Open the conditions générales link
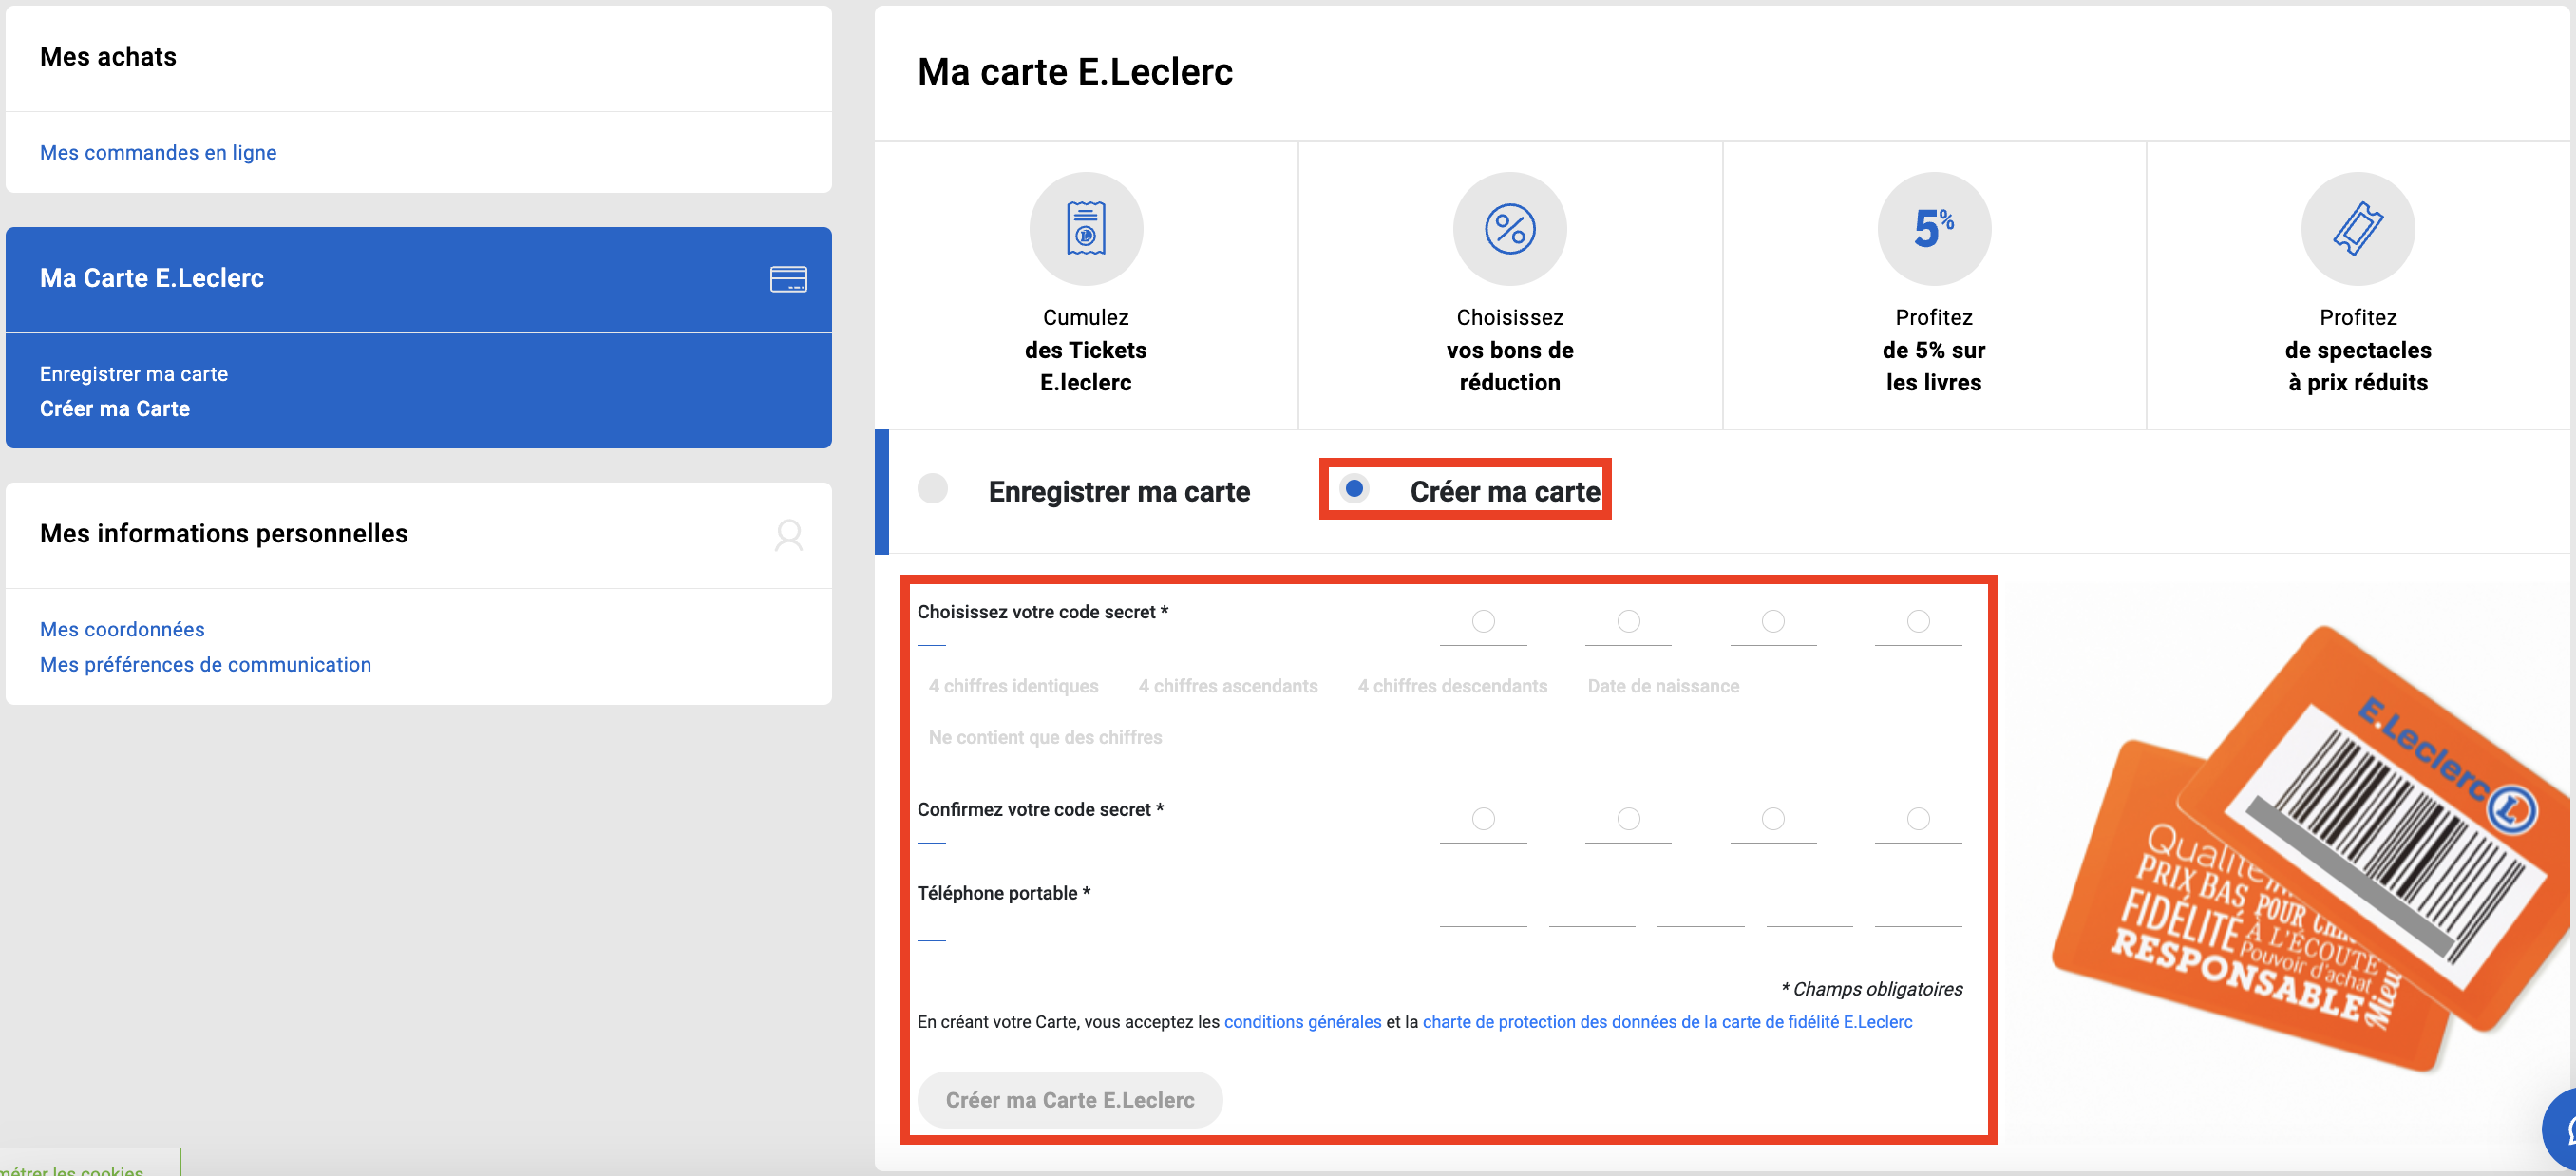 [1302, 1022]
